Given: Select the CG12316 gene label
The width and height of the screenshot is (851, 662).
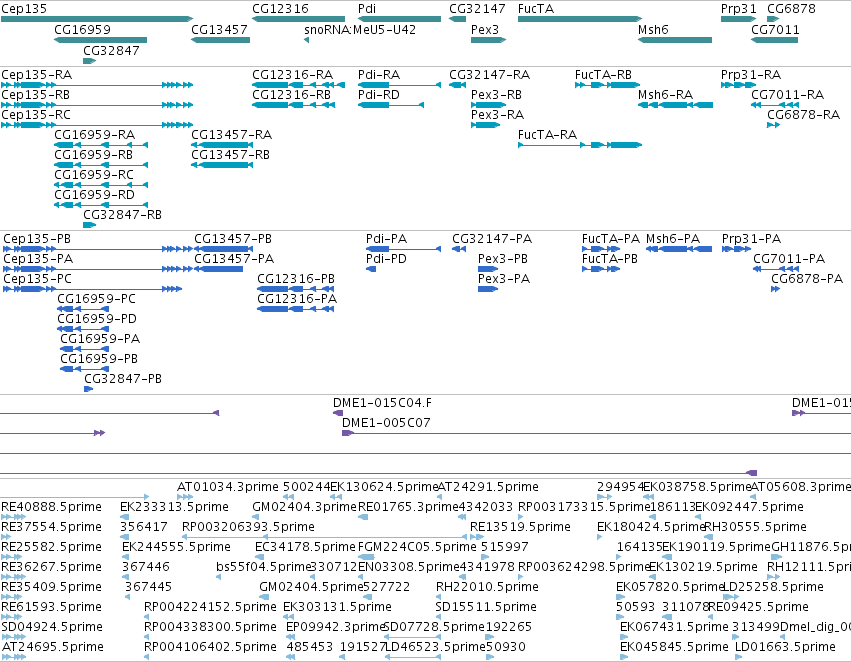Looking at the screenshot, I should (281, 9).
